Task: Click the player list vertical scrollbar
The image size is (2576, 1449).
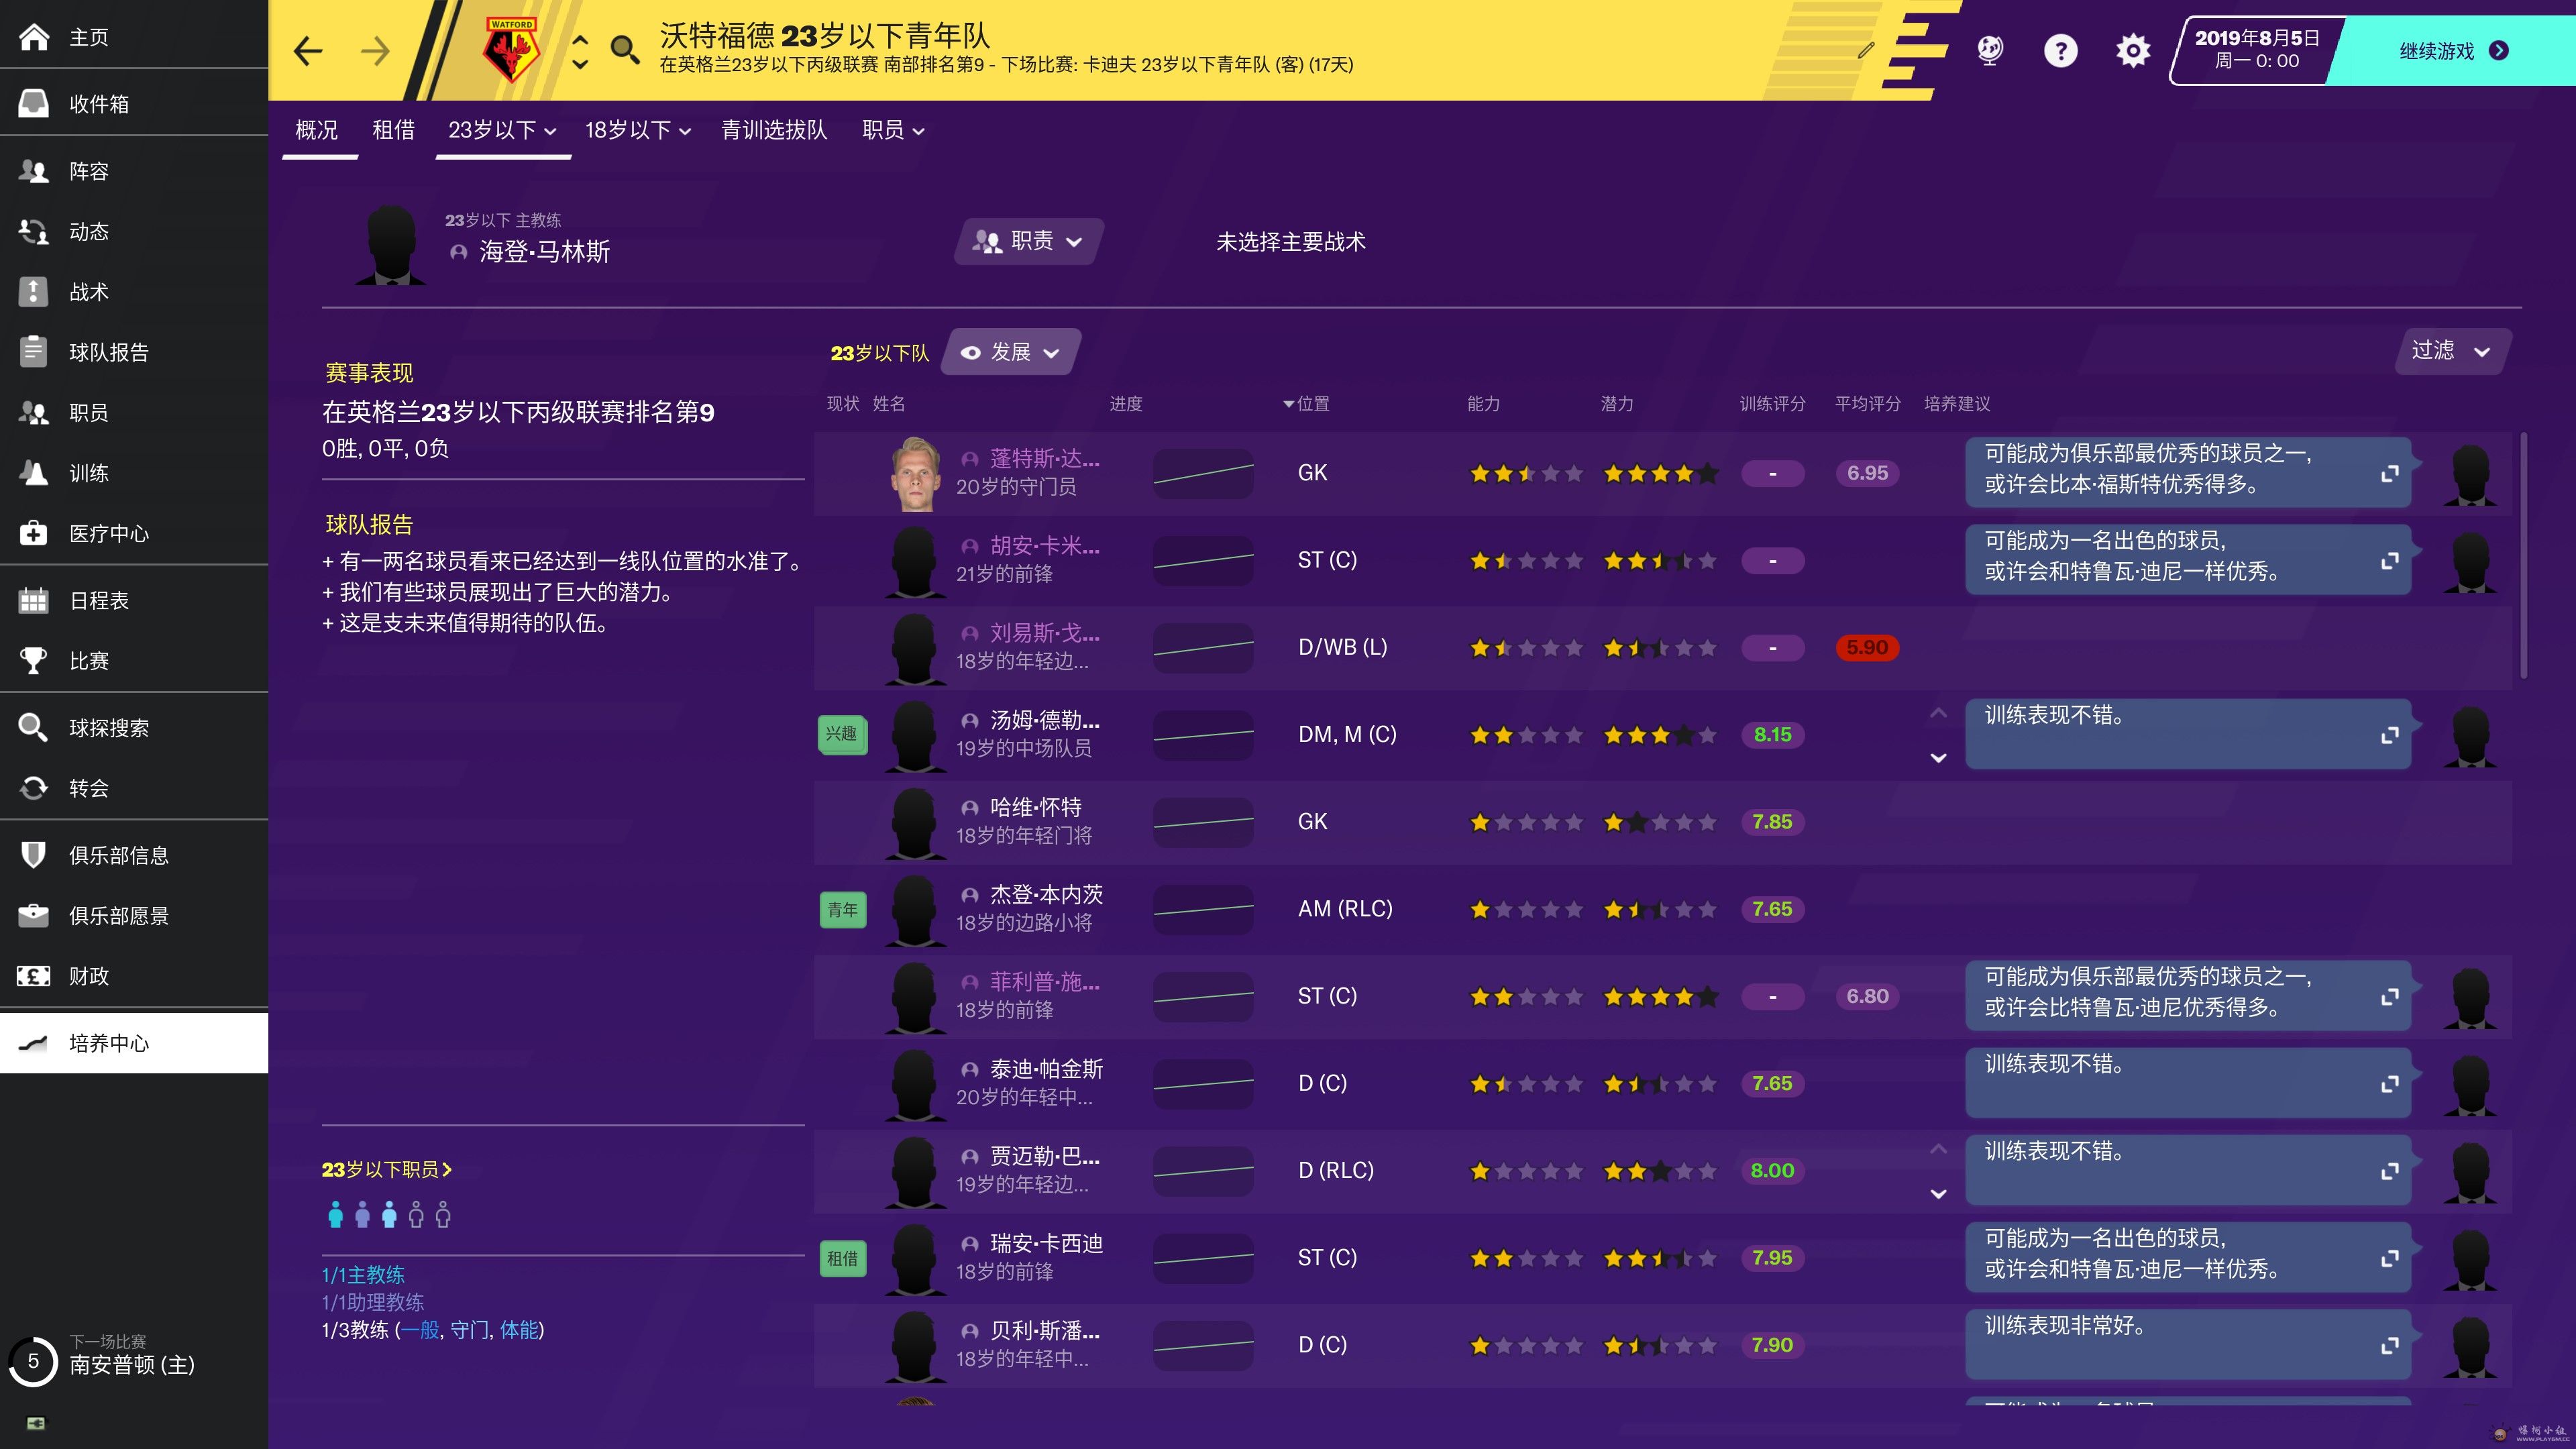Action: [x=2523, y=556]
